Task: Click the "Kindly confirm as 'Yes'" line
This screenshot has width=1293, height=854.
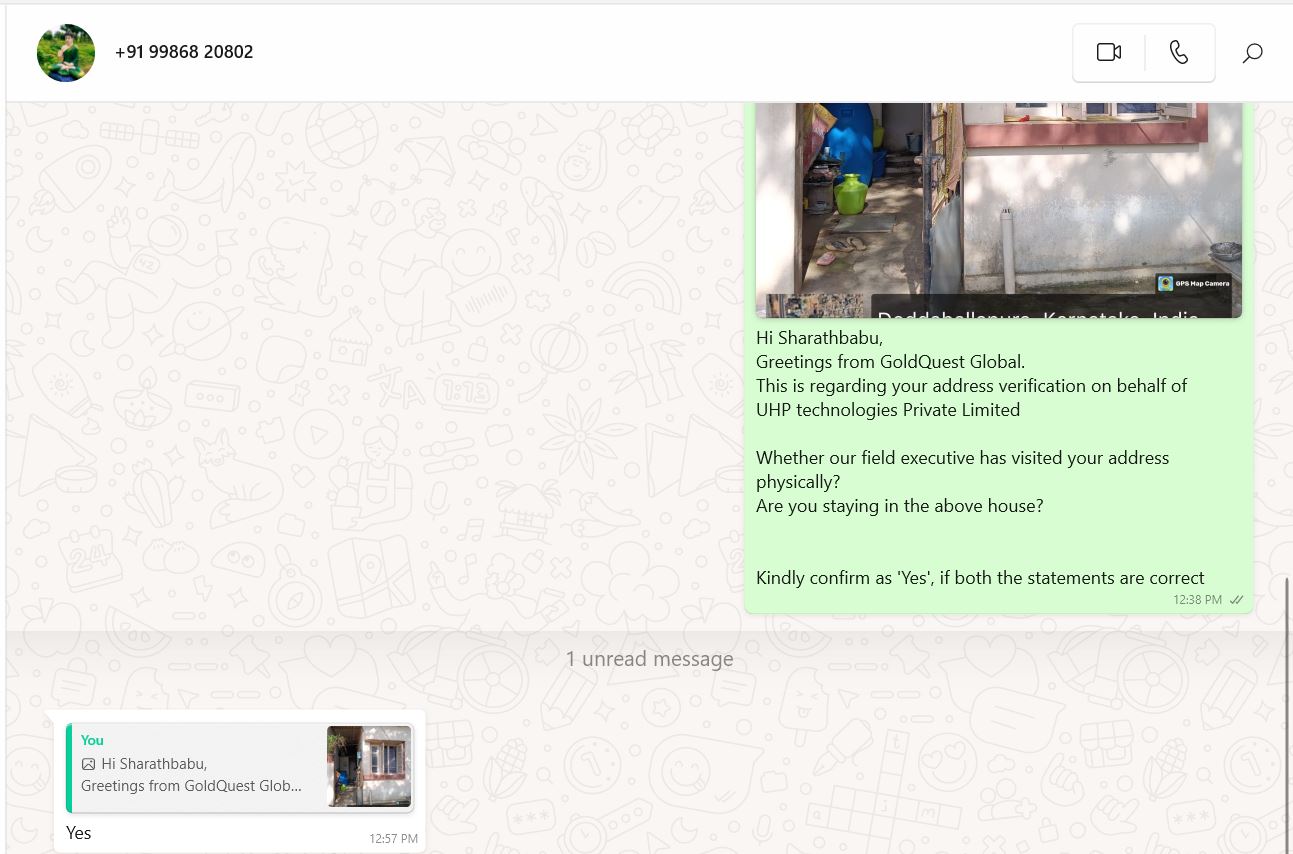Action: click(980, 578)
